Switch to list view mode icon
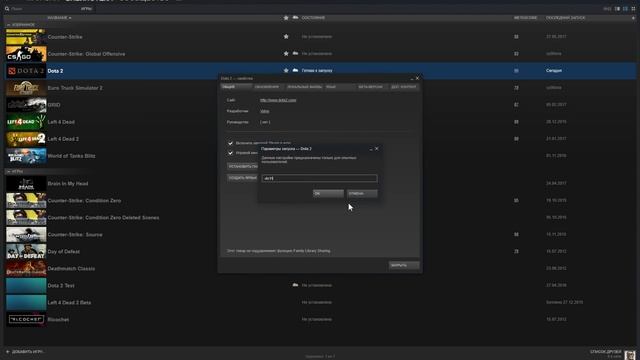 coord(625,9)
